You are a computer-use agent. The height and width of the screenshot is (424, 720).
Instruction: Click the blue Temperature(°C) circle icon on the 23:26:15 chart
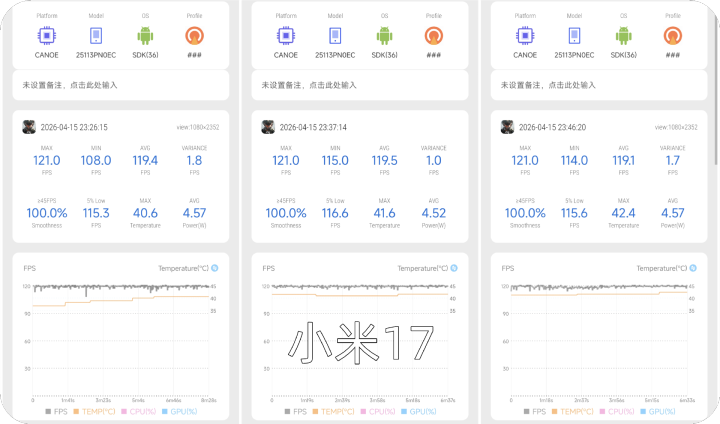[214, 268]
